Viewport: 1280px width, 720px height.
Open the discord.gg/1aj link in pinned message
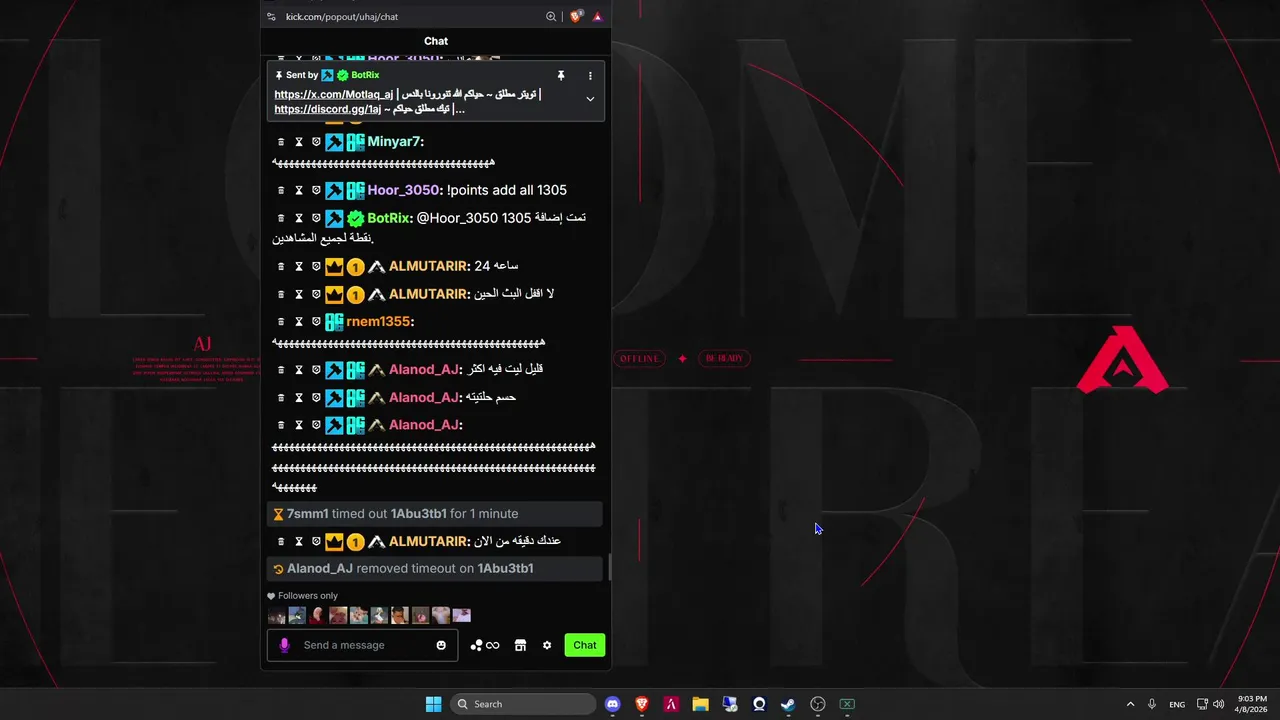(x=328, y=109)
